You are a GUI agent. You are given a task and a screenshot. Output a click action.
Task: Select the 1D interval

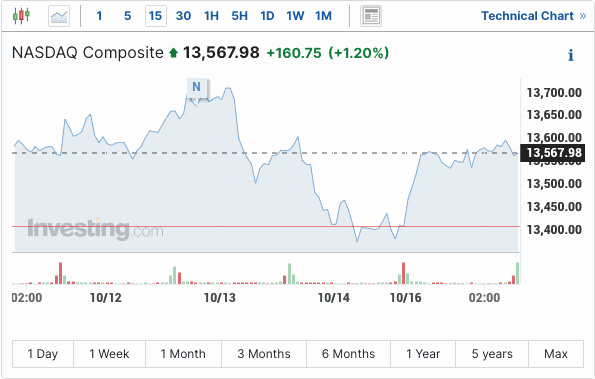click(267, 16)
